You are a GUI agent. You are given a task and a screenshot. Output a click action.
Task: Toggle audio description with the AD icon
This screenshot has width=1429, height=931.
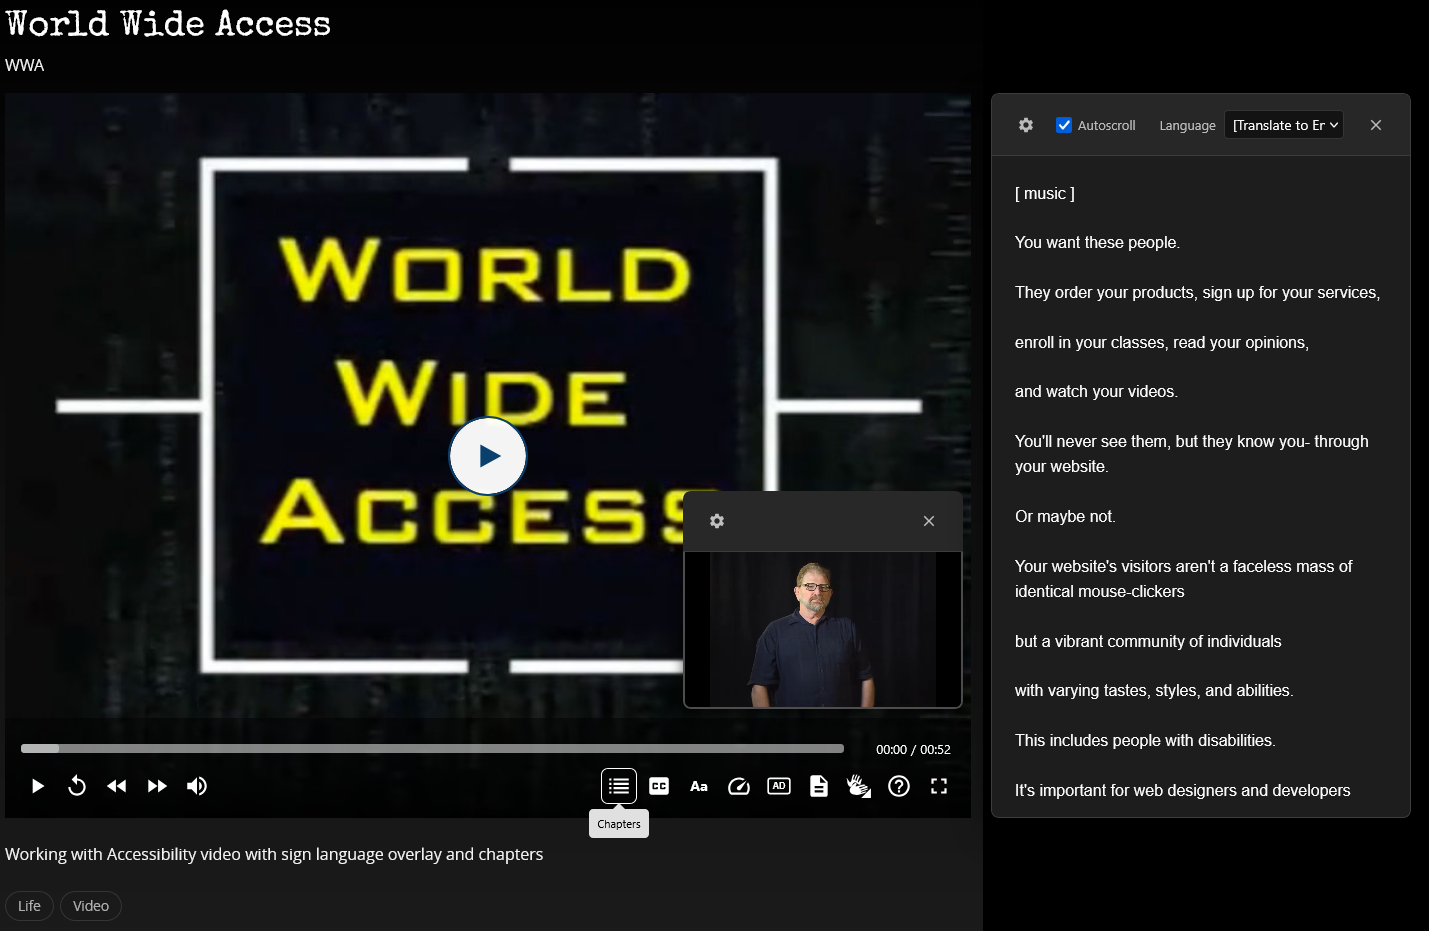779,786
